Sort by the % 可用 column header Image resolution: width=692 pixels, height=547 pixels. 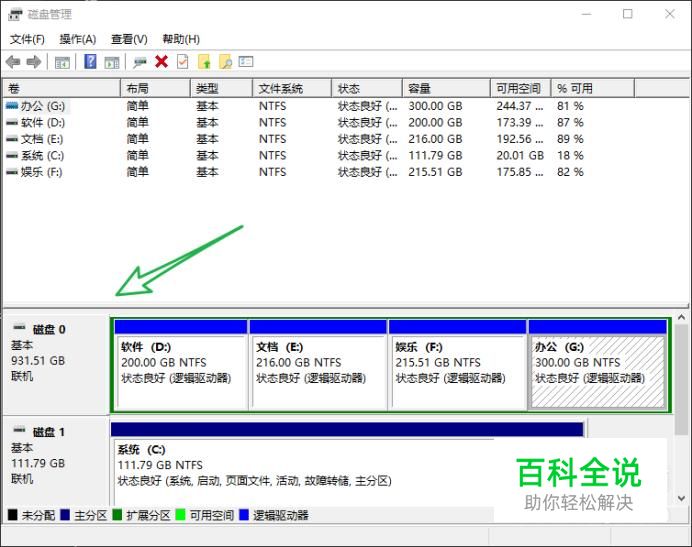coord(593,88)
